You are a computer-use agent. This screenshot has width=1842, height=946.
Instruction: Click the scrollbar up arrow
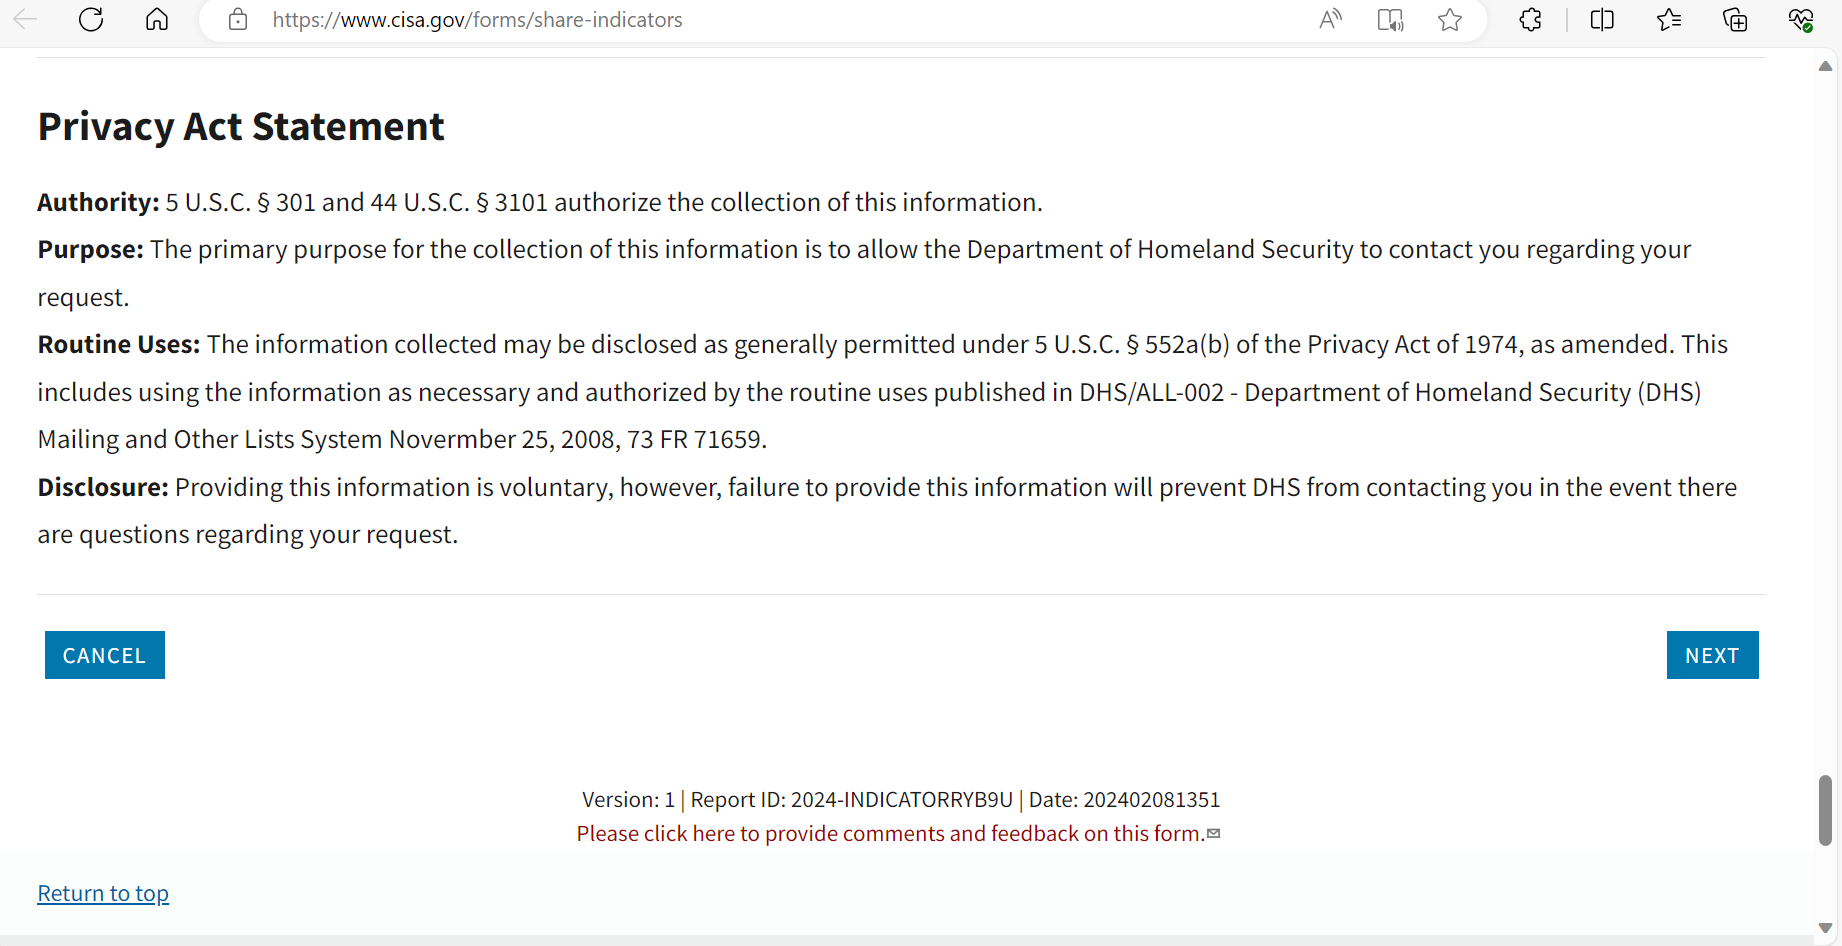click(1825, 66)
